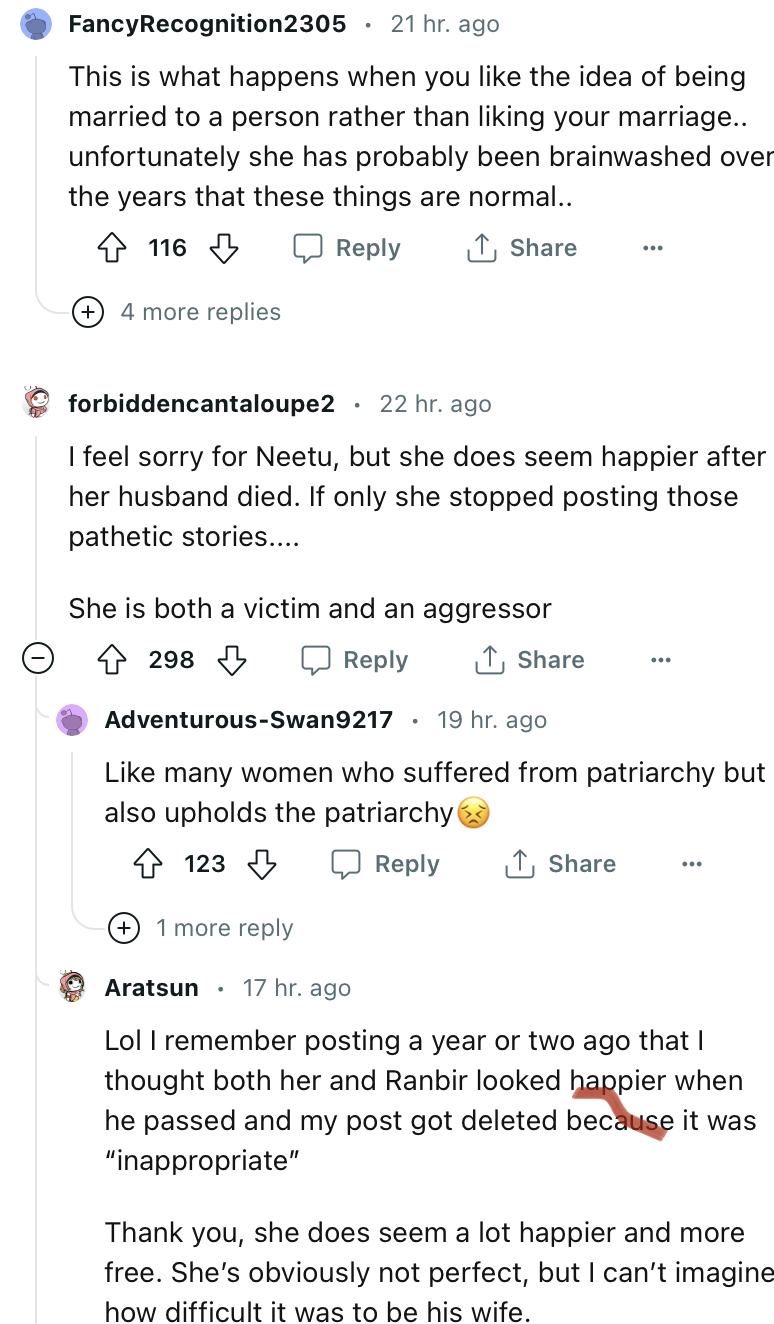Click Aratsun's avatar image

pos(73,986)
